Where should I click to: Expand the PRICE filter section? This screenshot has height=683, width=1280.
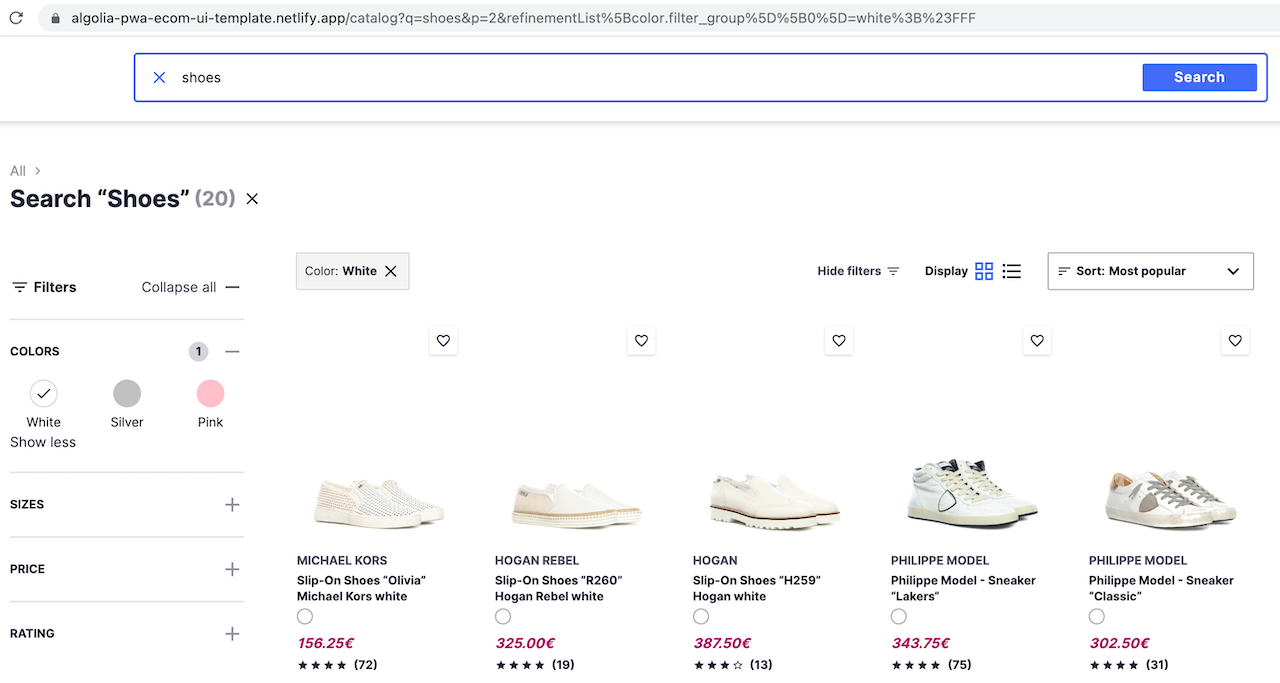click(232, 568)
